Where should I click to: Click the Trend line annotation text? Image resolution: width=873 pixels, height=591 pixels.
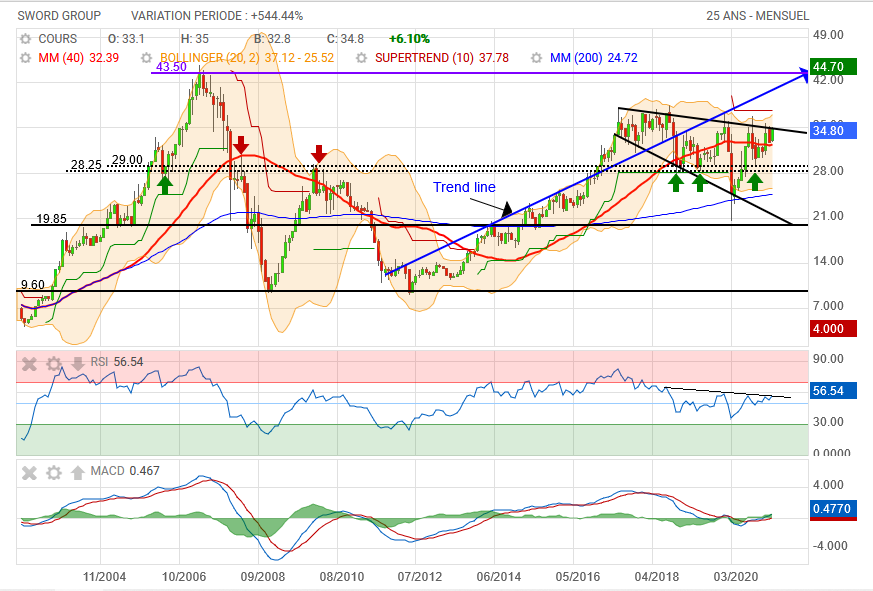[464, 187]
